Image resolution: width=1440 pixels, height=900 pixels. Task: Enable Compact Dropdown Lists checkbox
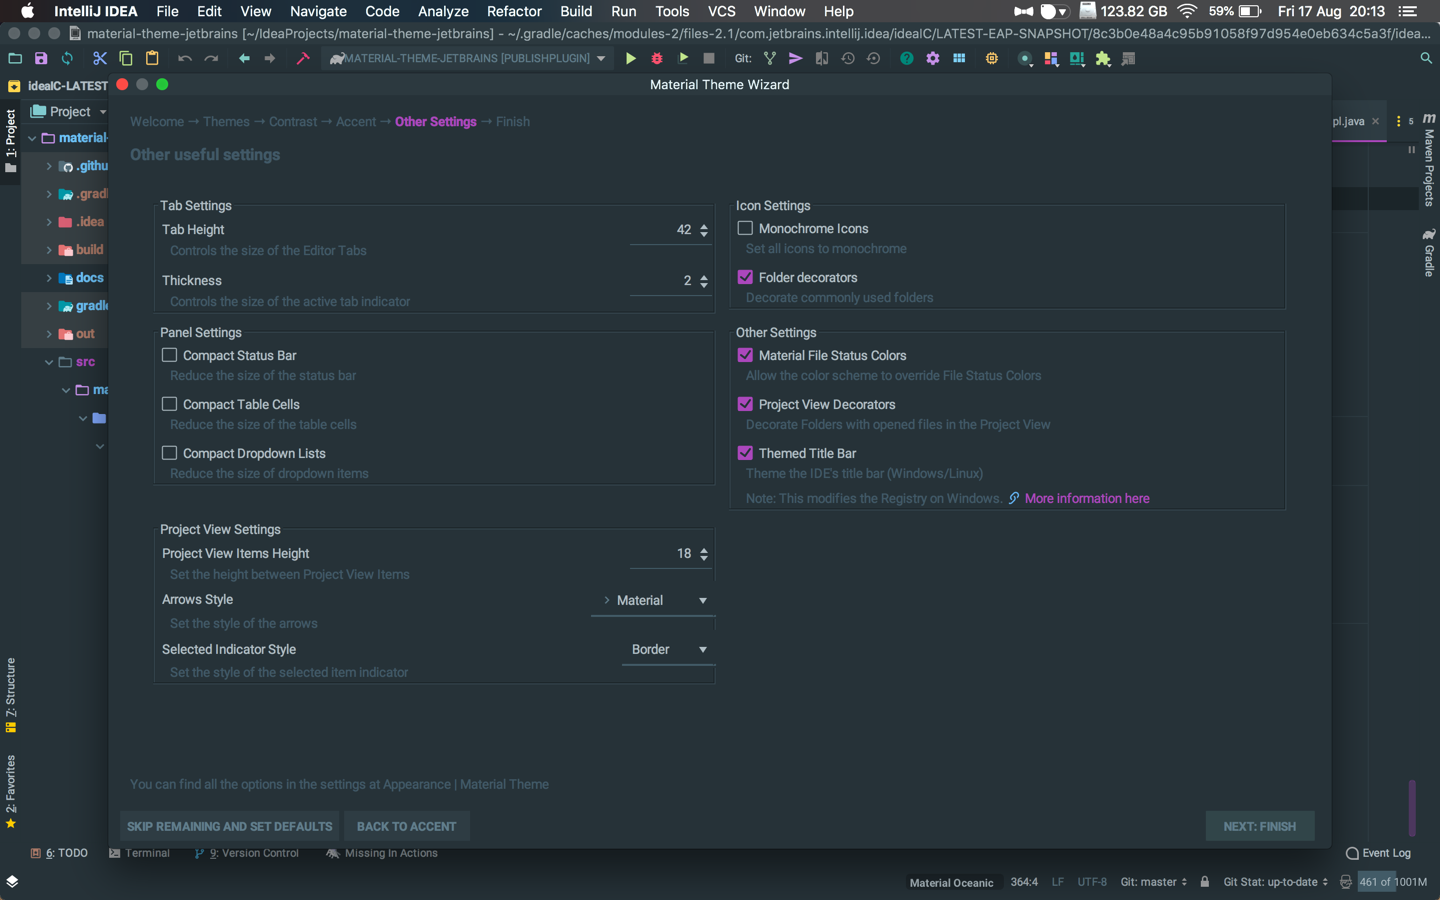(169, 453)
